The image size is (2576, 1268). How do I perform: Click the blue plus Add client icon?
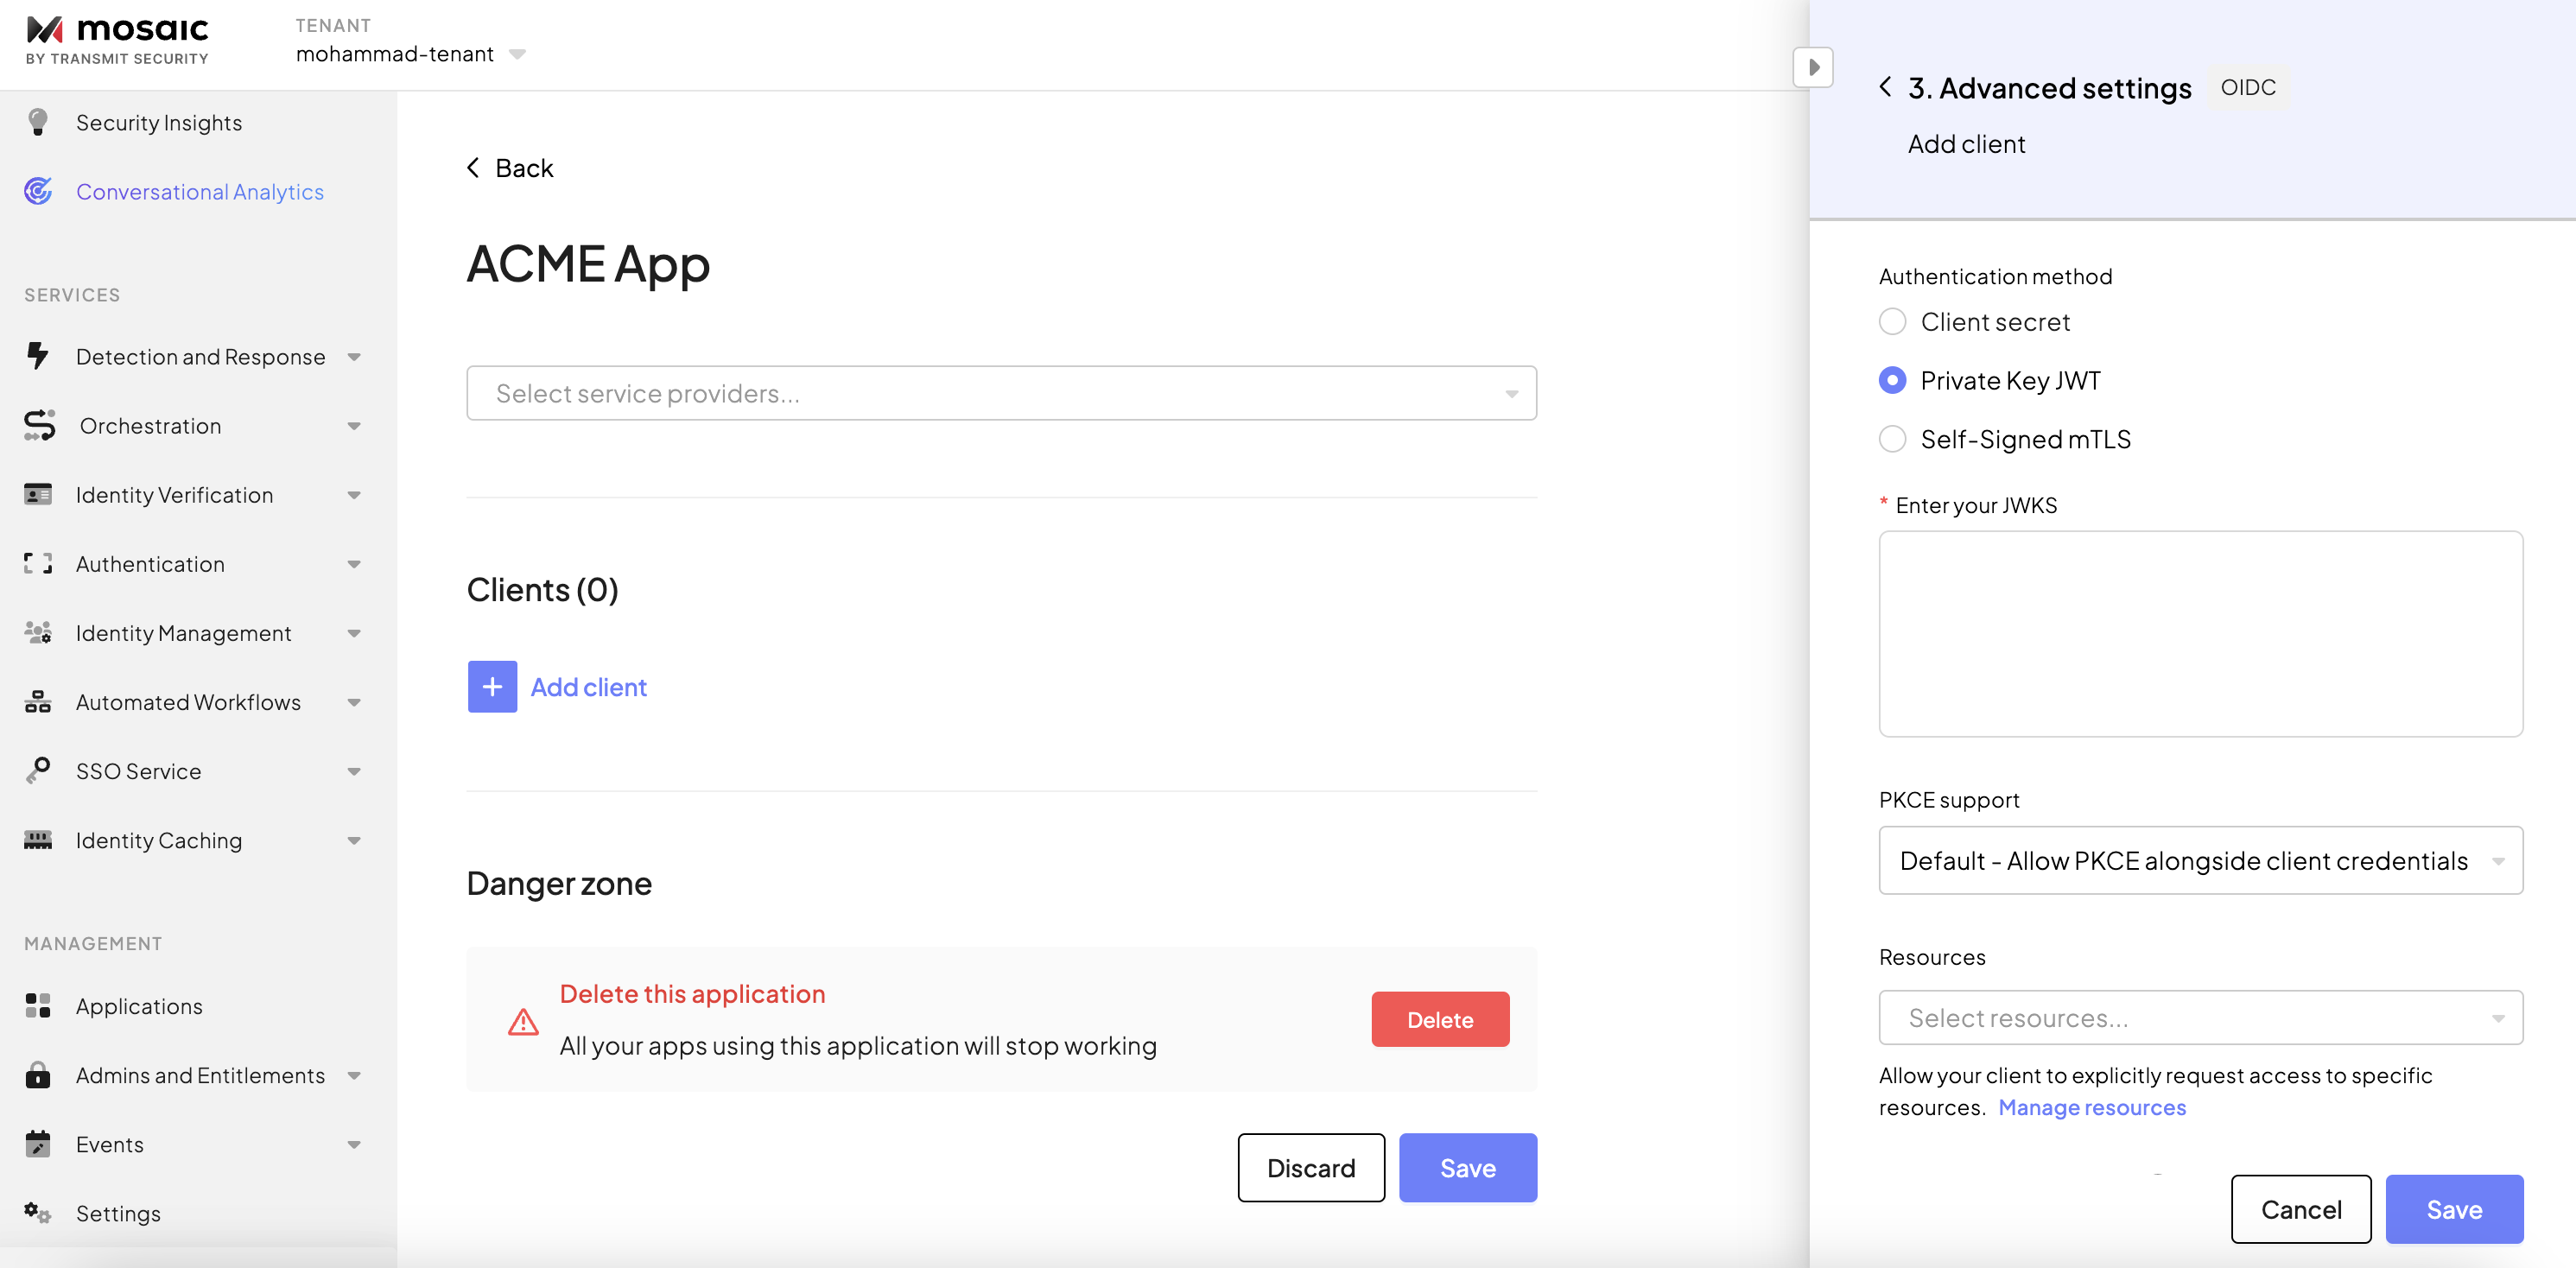tap(492, 686)
